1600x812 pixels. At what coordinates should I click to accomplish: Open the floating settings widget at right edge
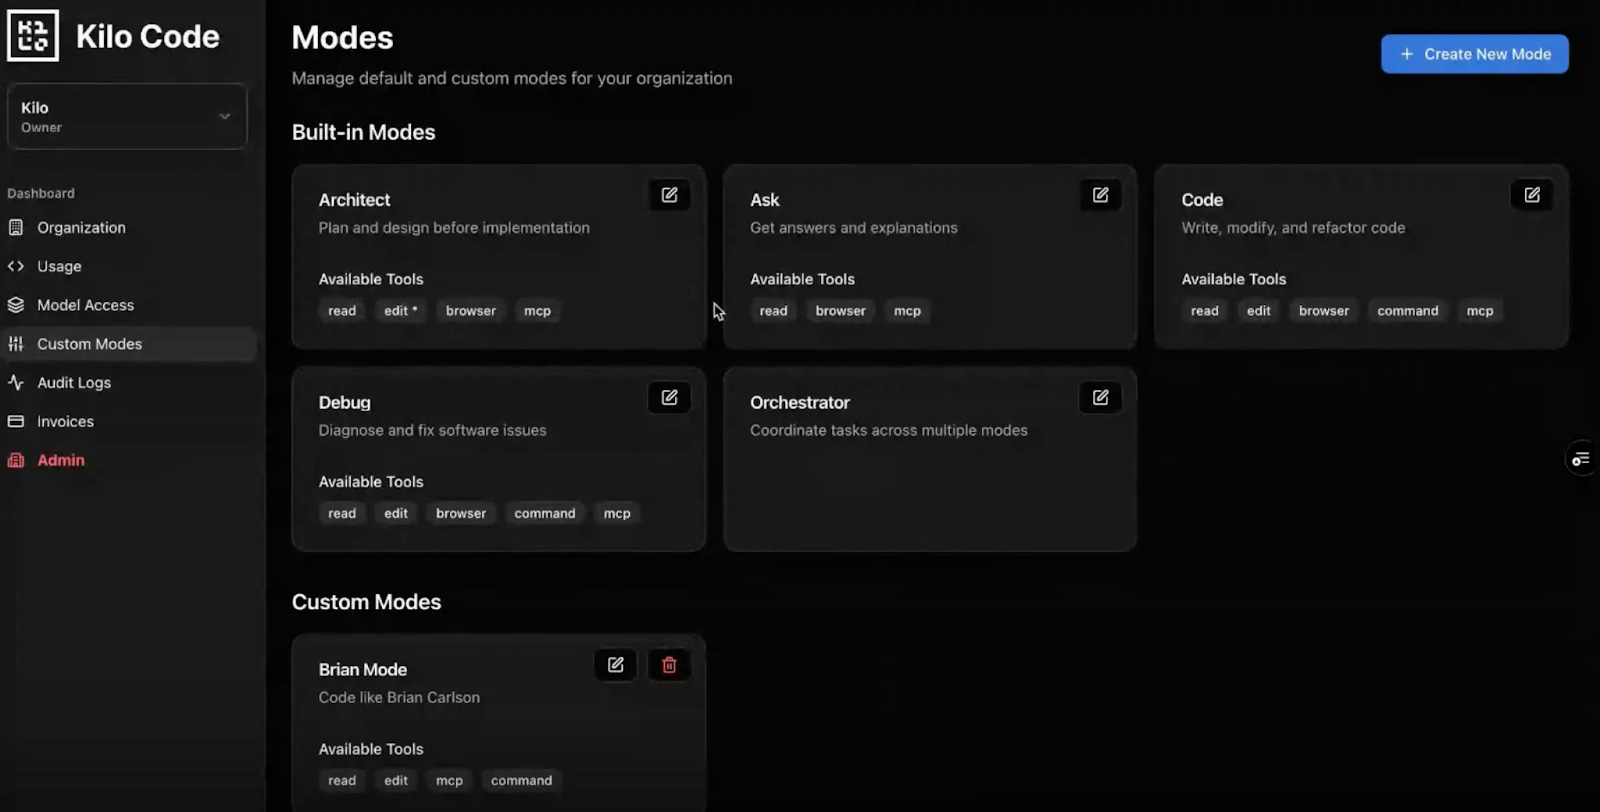pyautogui.click(x=1581, y=459)
